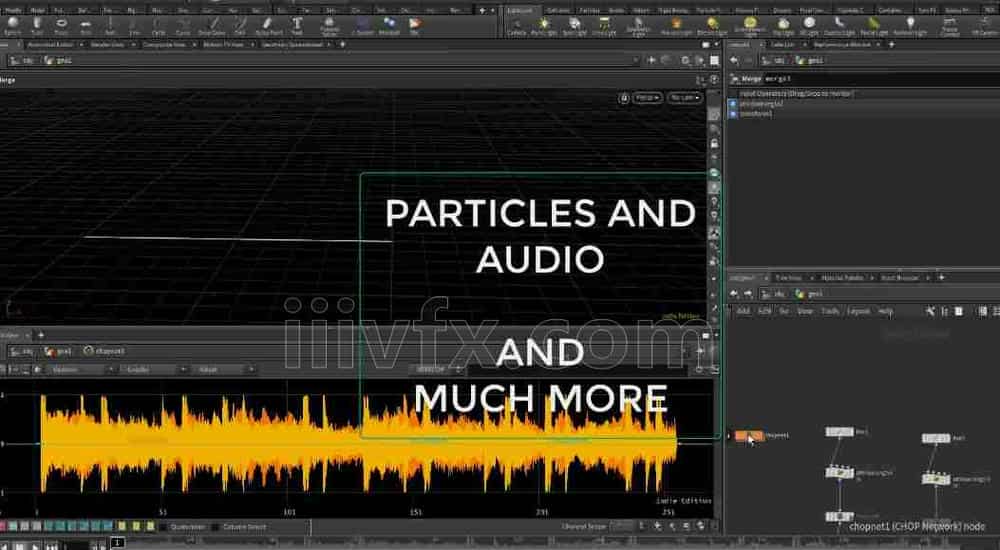Add a Portal Light from the shelf
This screenshot has width=1000, height=550.
tap(874, 26)
